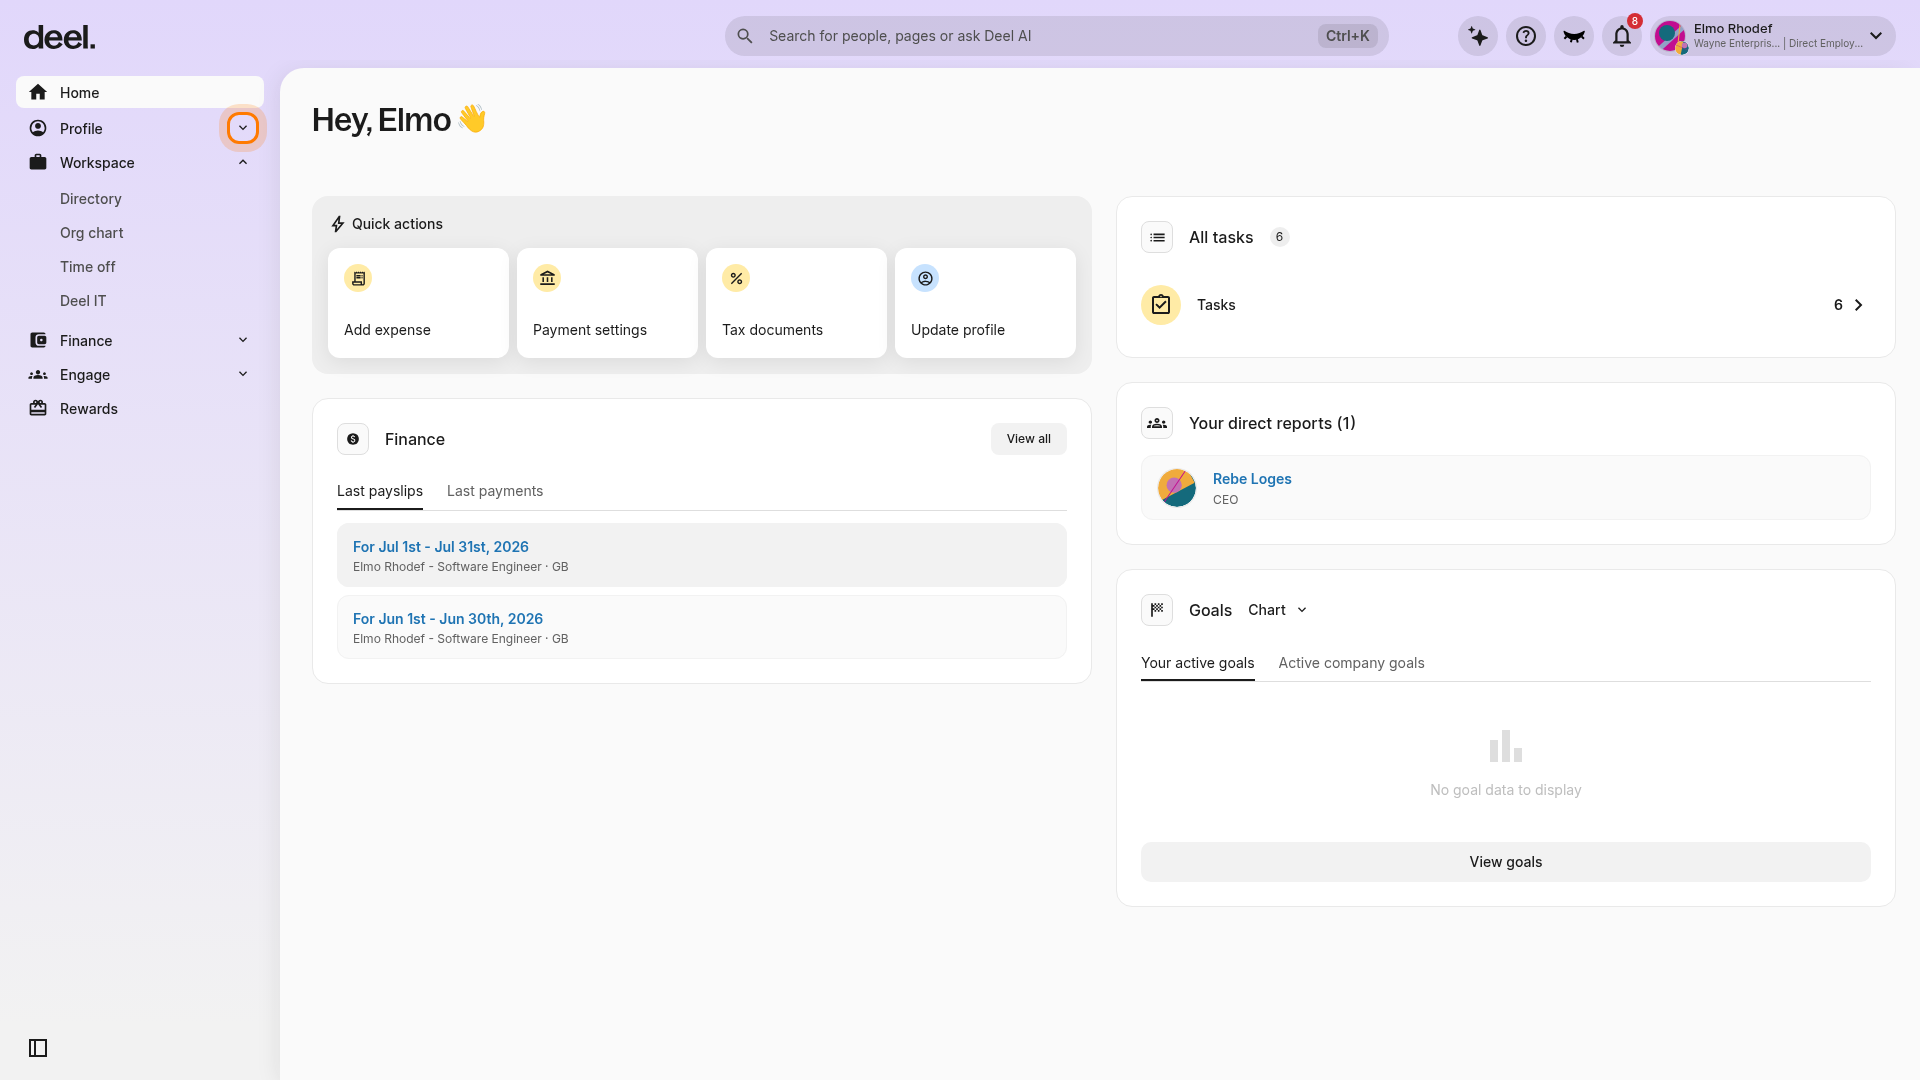The height and width of the screenshot is (1080, 1920).
Task: Open the help question mark icon
Action: [1526, 36]
